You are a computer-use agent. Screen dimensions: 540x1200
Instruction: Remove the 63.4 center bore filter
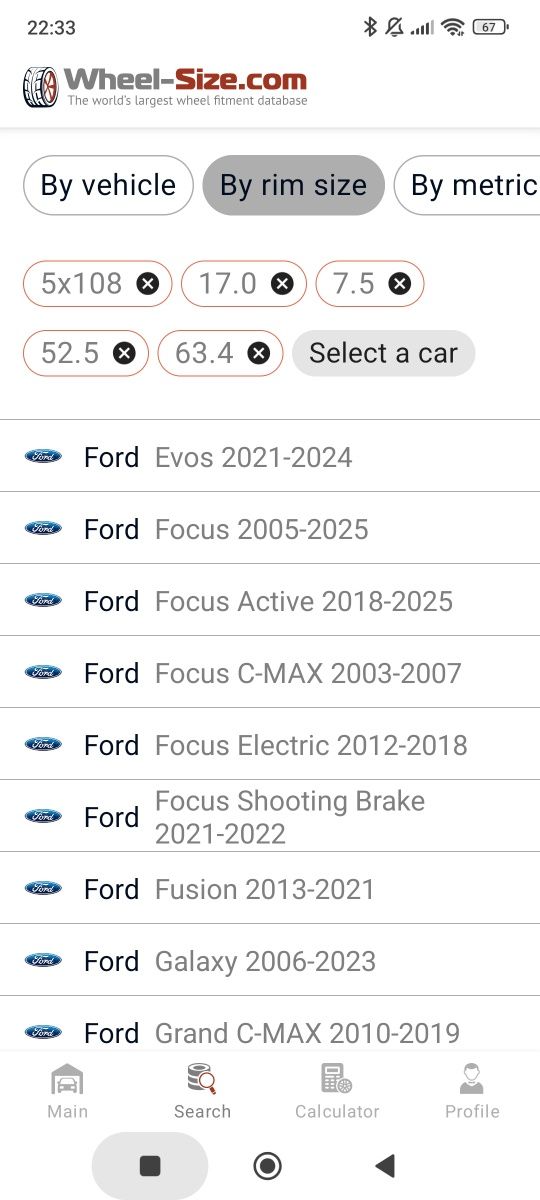[259, 353]
